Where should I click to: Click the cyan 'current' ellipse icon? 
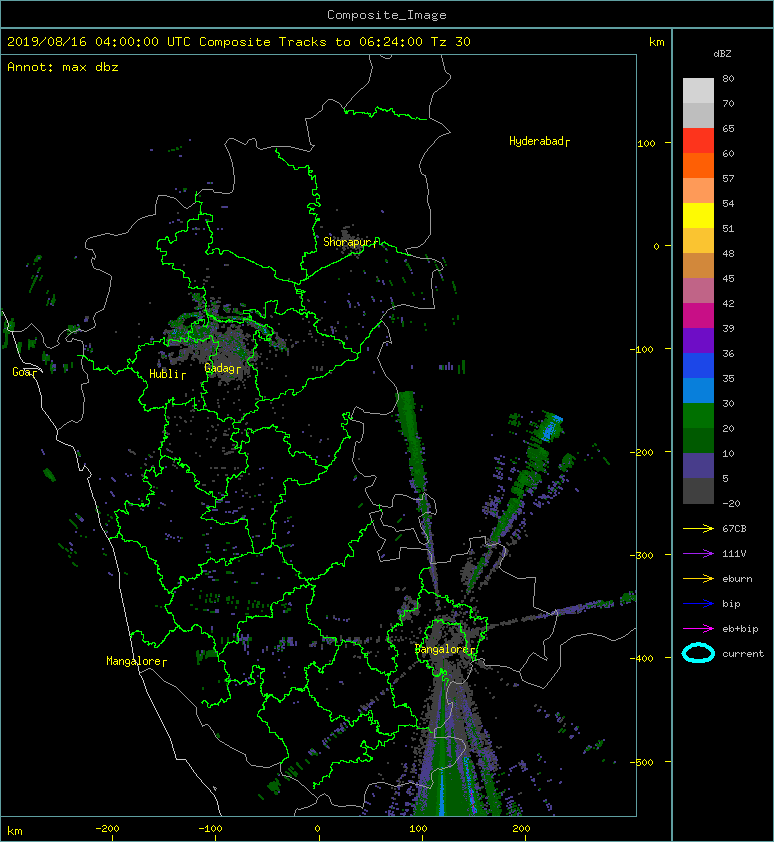pyautogui.click(x=698, y=653)
